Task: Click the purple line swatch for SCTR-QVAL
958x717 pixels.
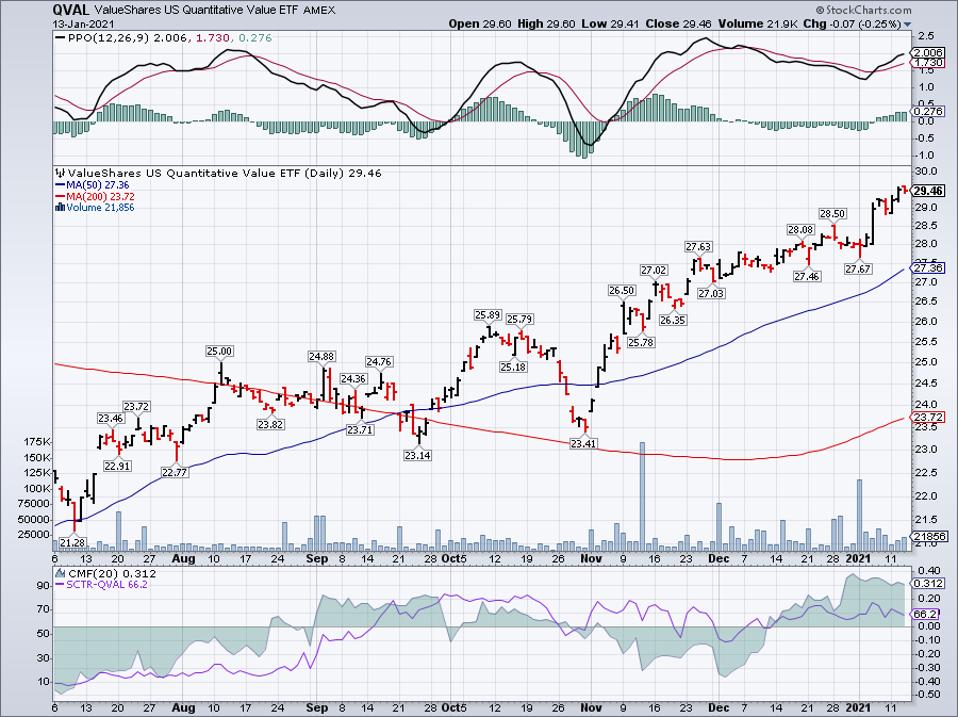Action: 60,585
